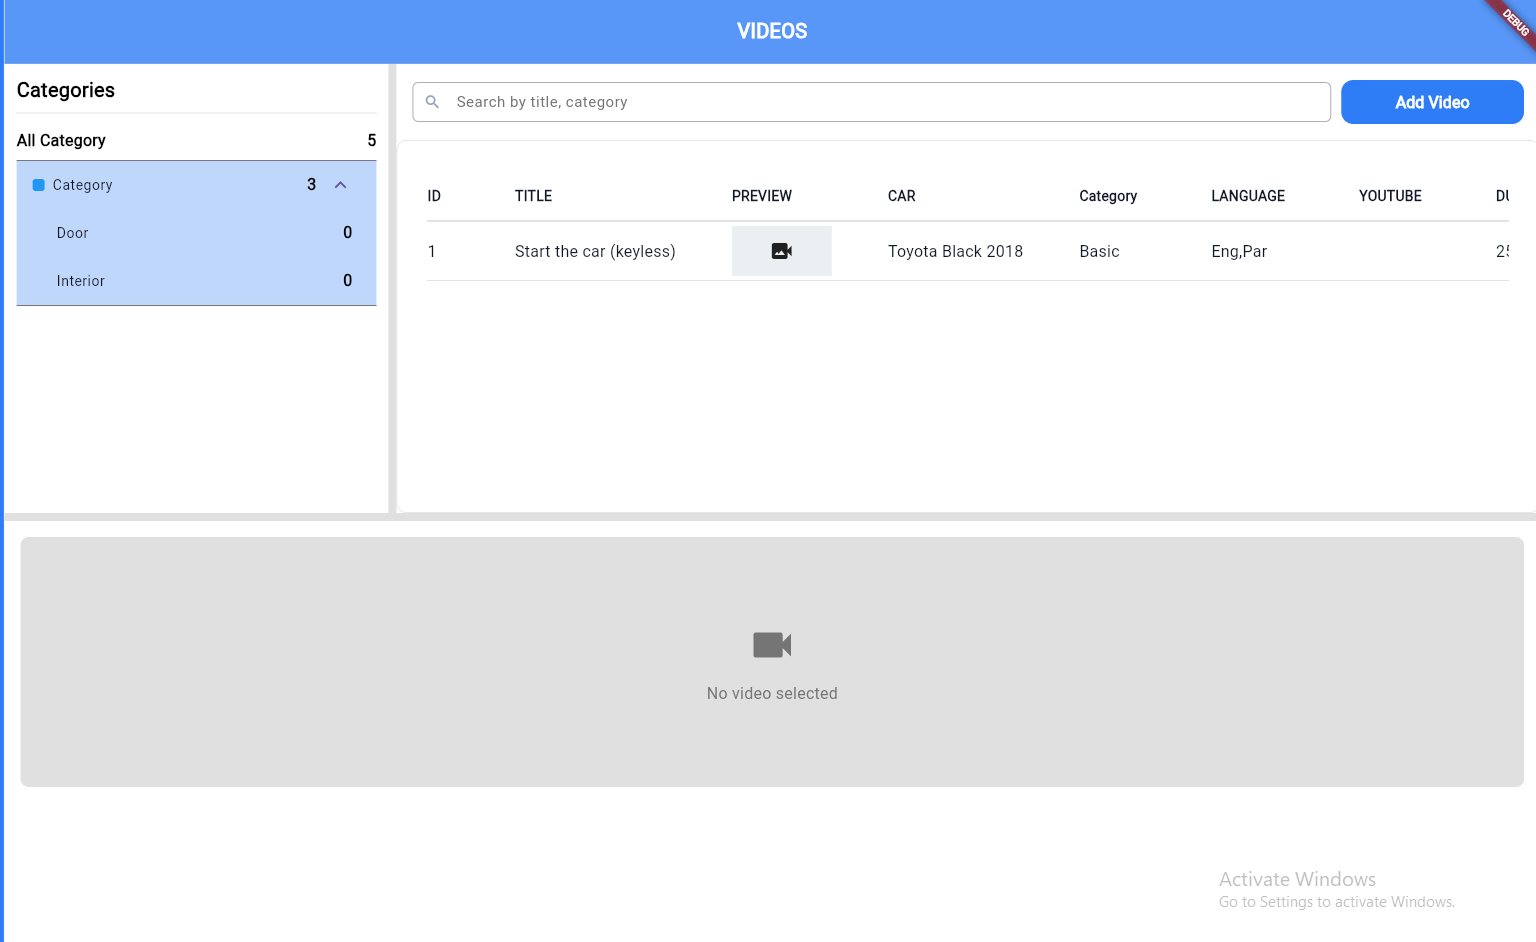Click the DEBUG corner banner
The height and width of the screenshot is (942, 1536).
click(1514, 22)
